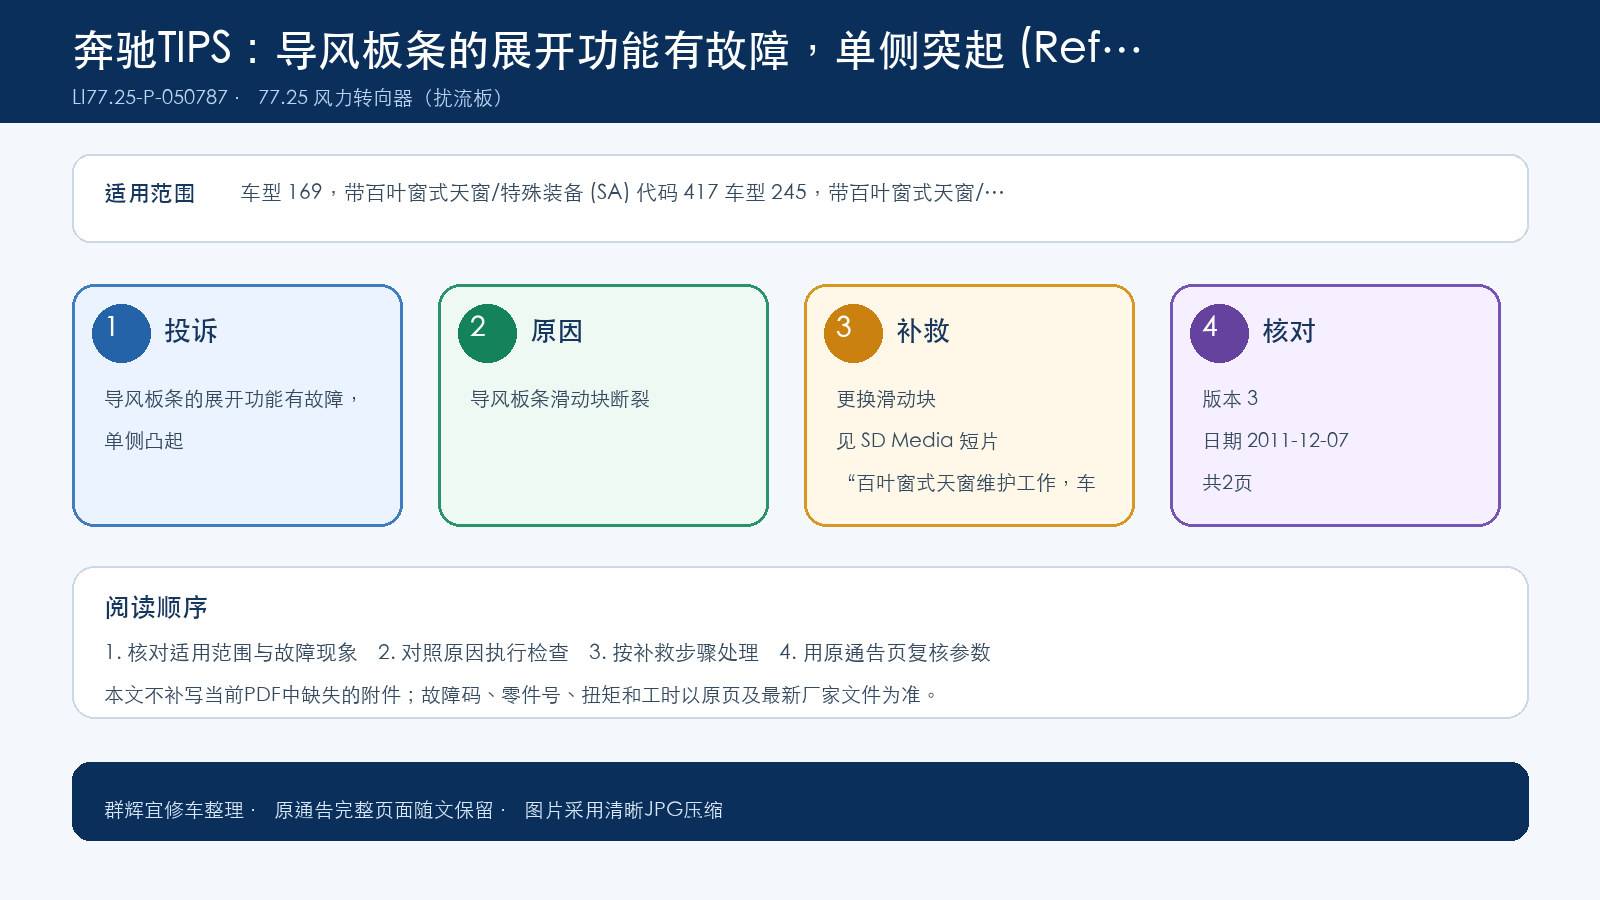Click text 导风板条滑动块断裂
Viewport: 1600px width, 900px height.
[560, 399]
